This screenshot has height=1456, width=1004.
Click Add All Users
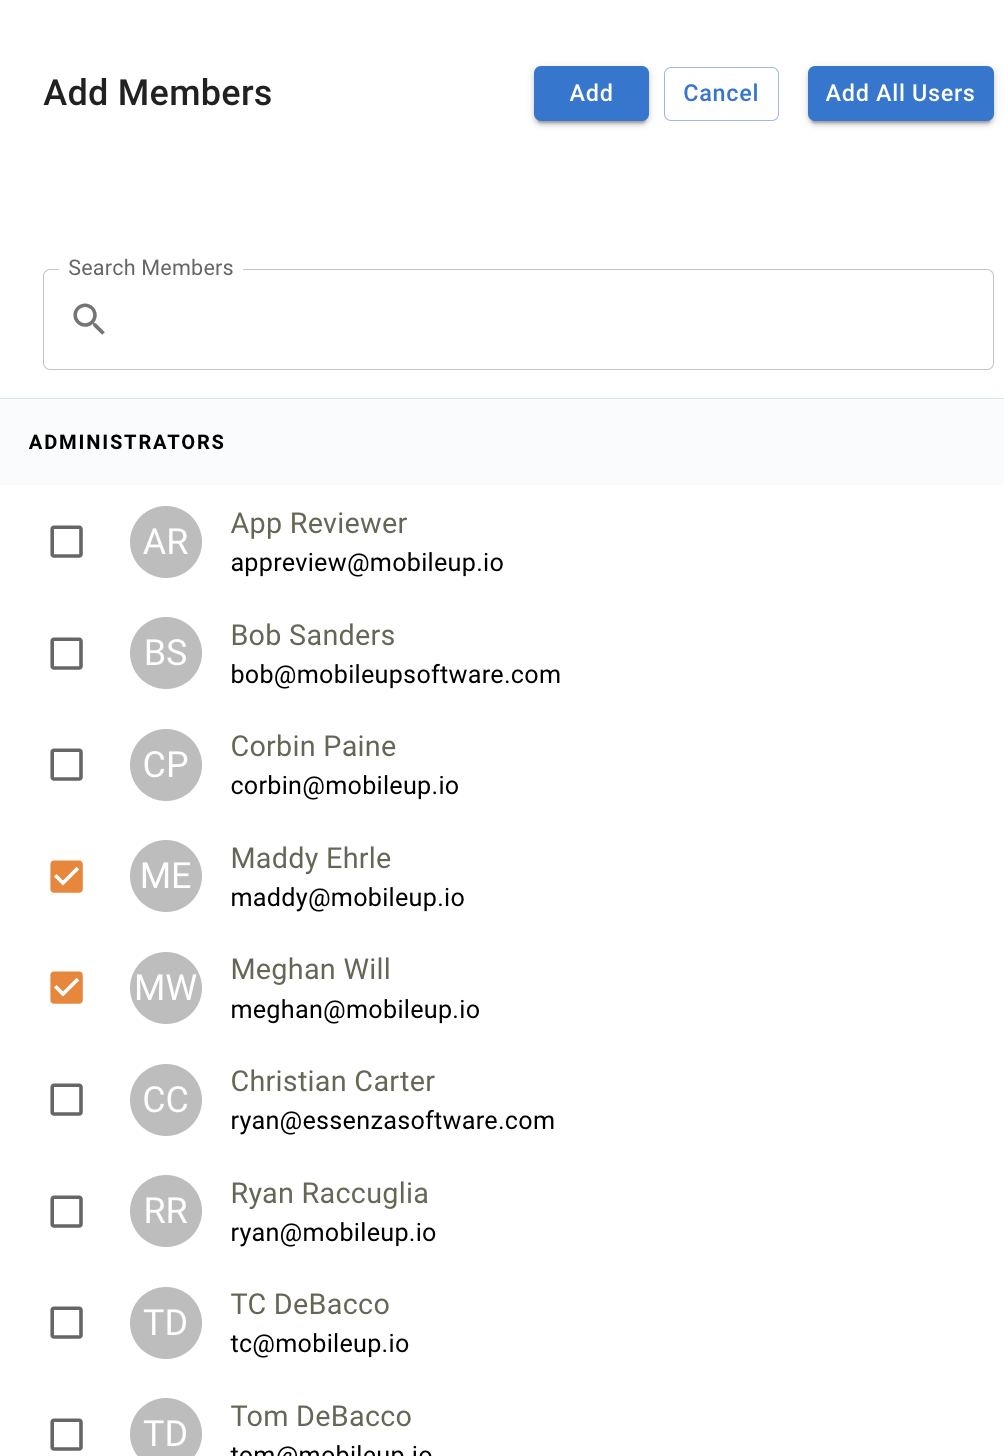[x=900, y=93]
